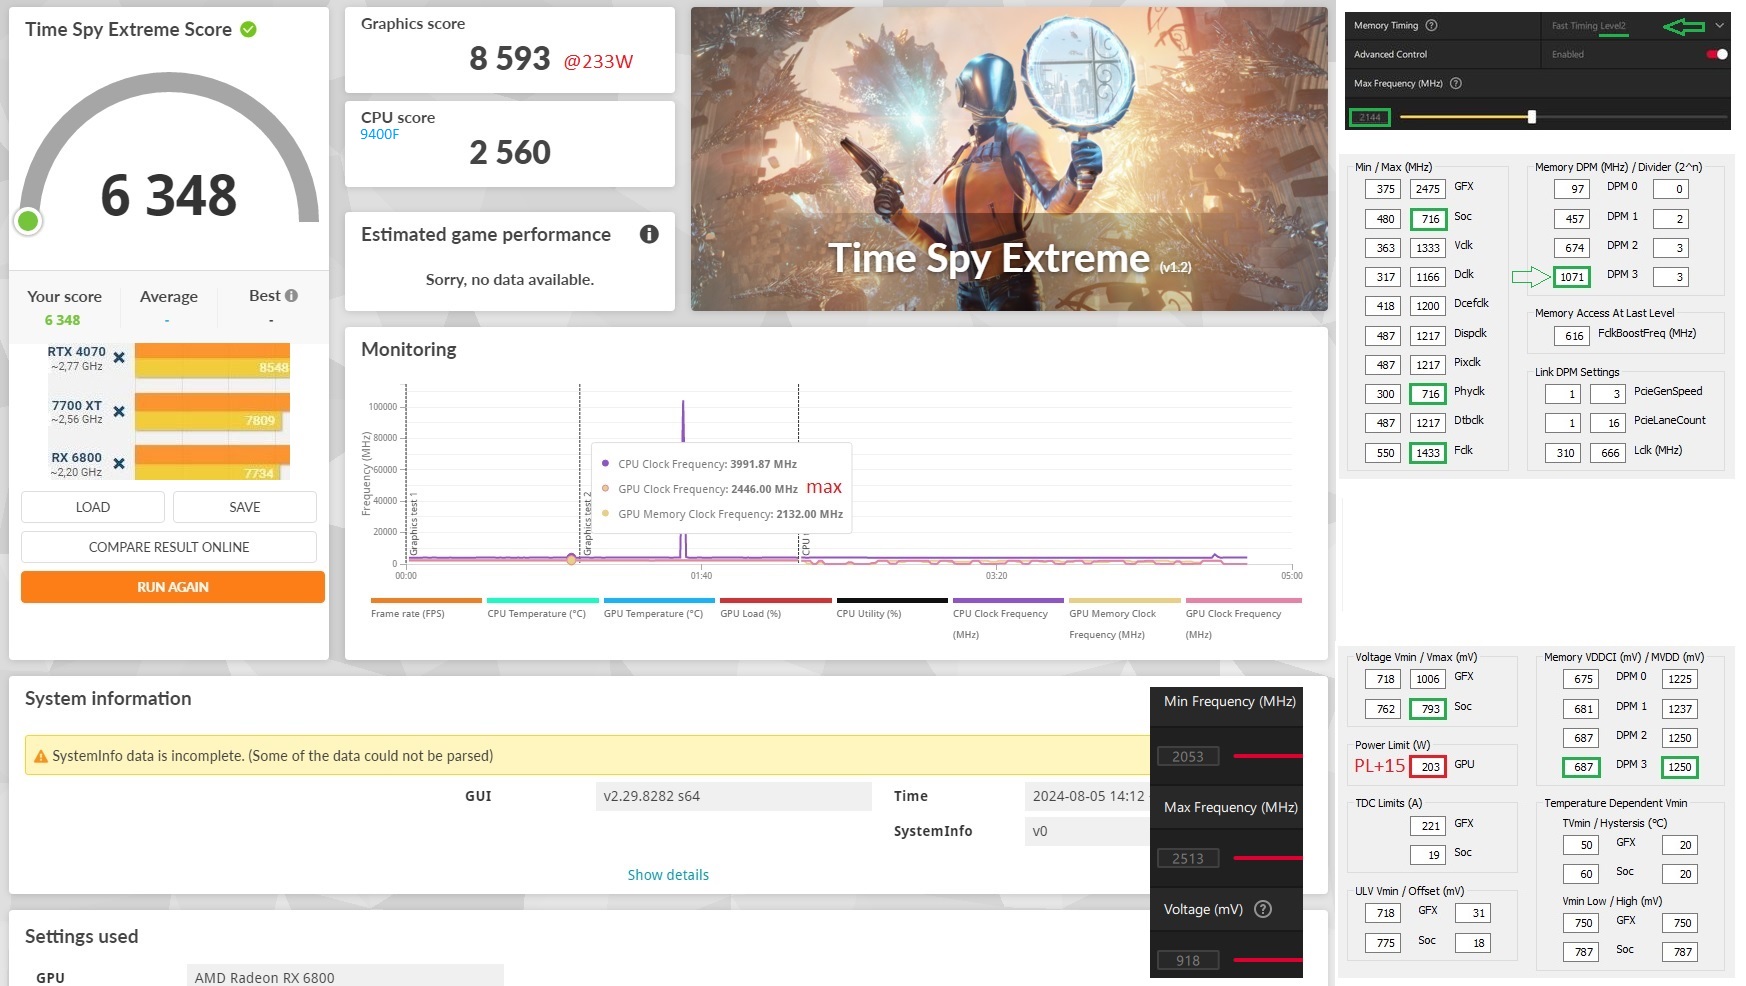Open the Show details link

pyautogui.click(x=668, y=875)
